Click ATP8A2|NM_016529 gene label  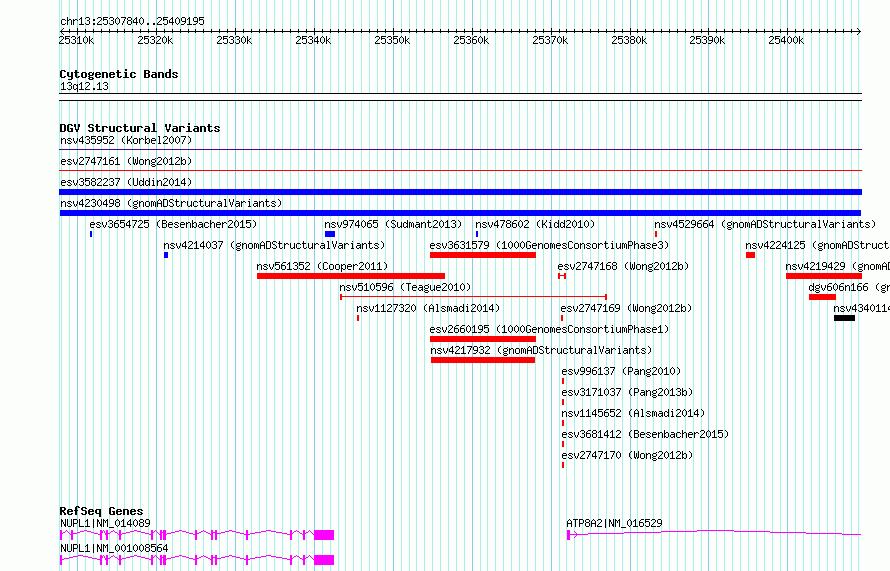pyautogui.click(x=614, y=523)
